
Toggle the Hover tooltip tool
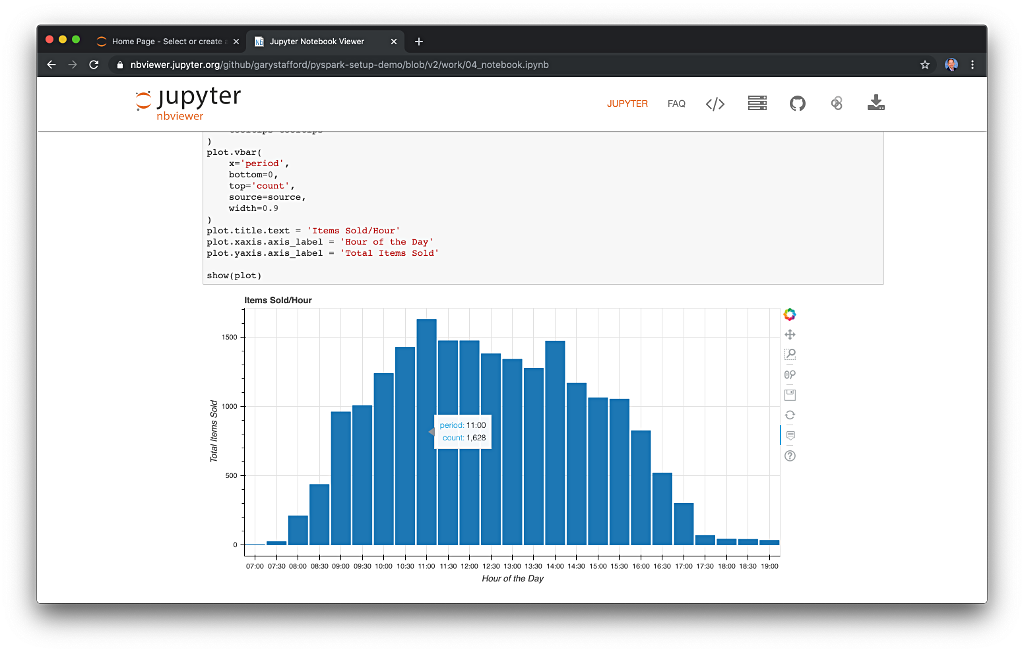790,435
